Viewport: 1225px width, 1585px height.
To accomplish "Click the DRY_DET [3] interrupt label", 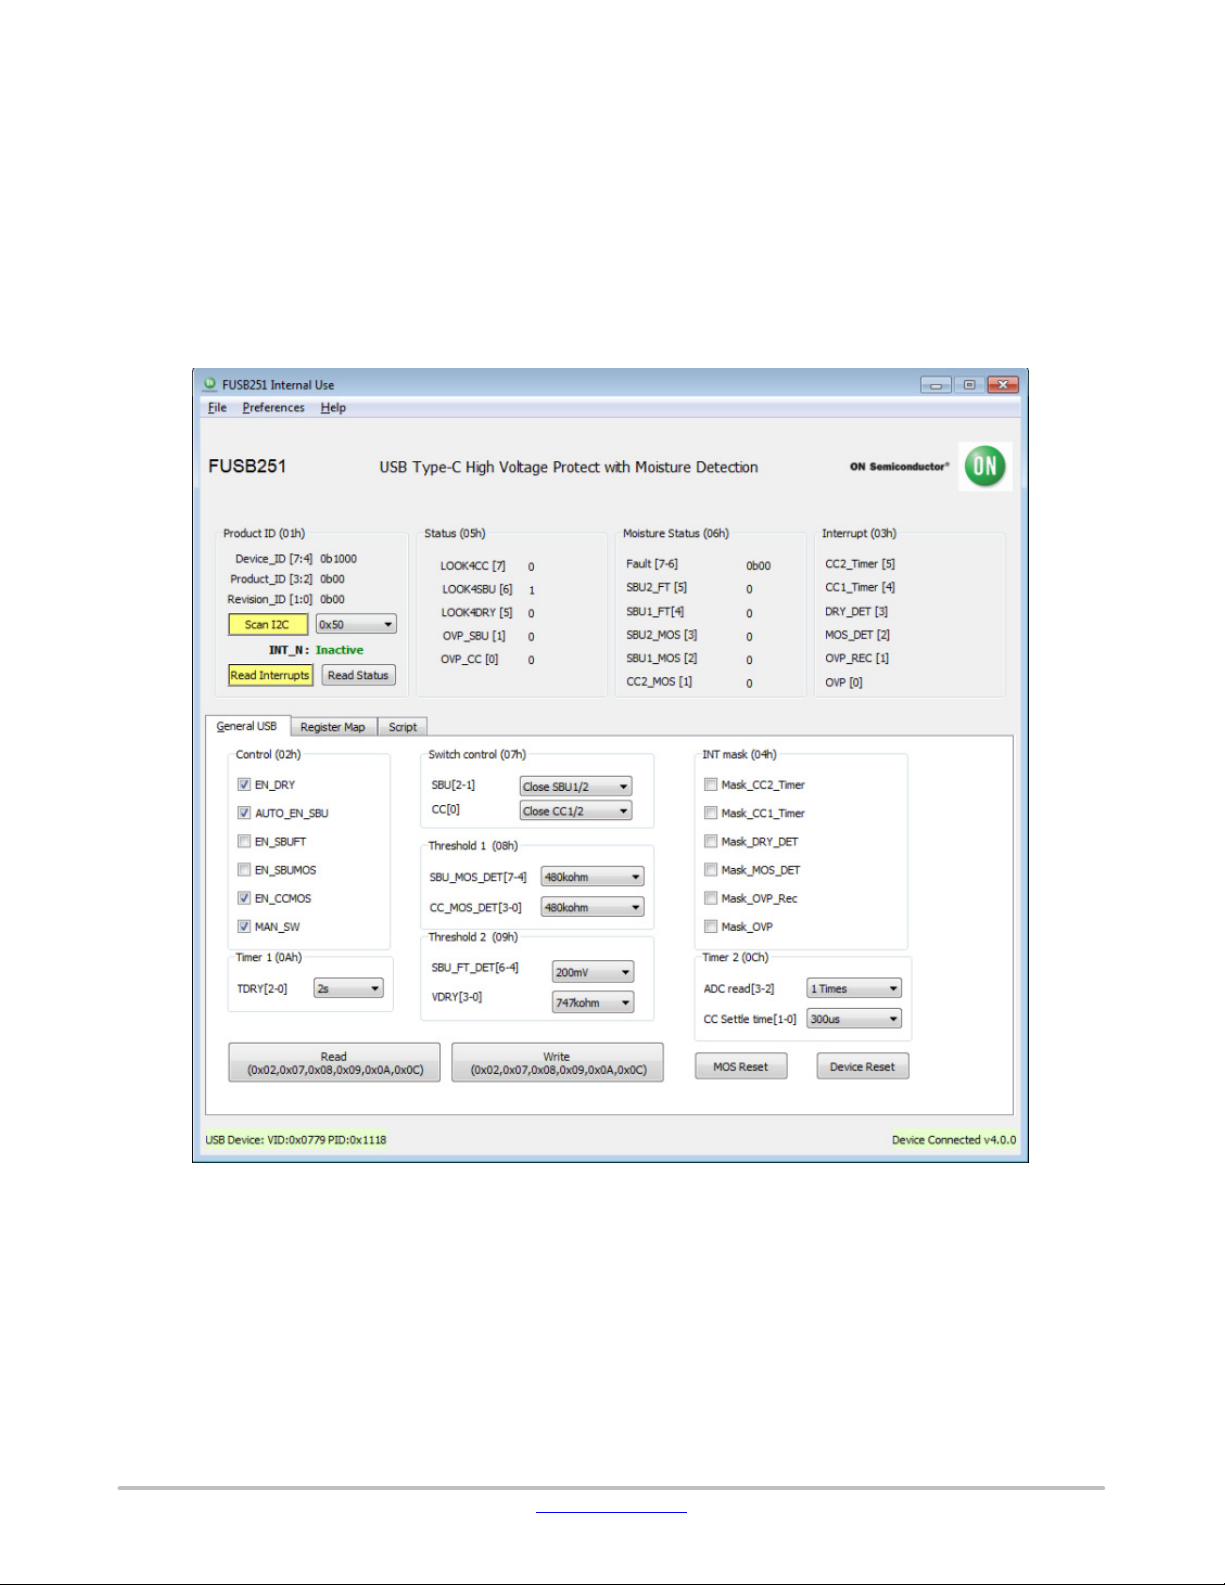I will pyautogui.click(x=856, y=611).
